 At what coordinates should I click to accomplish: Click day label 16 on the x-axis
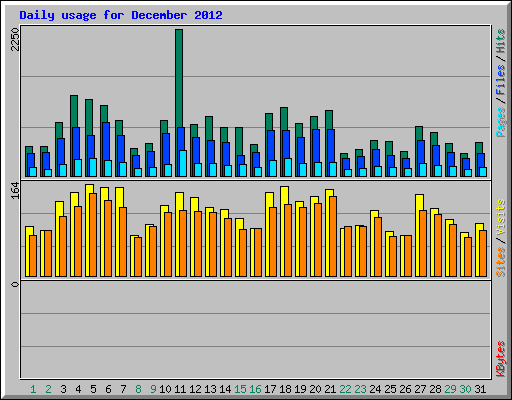click(x=255, y=389)
